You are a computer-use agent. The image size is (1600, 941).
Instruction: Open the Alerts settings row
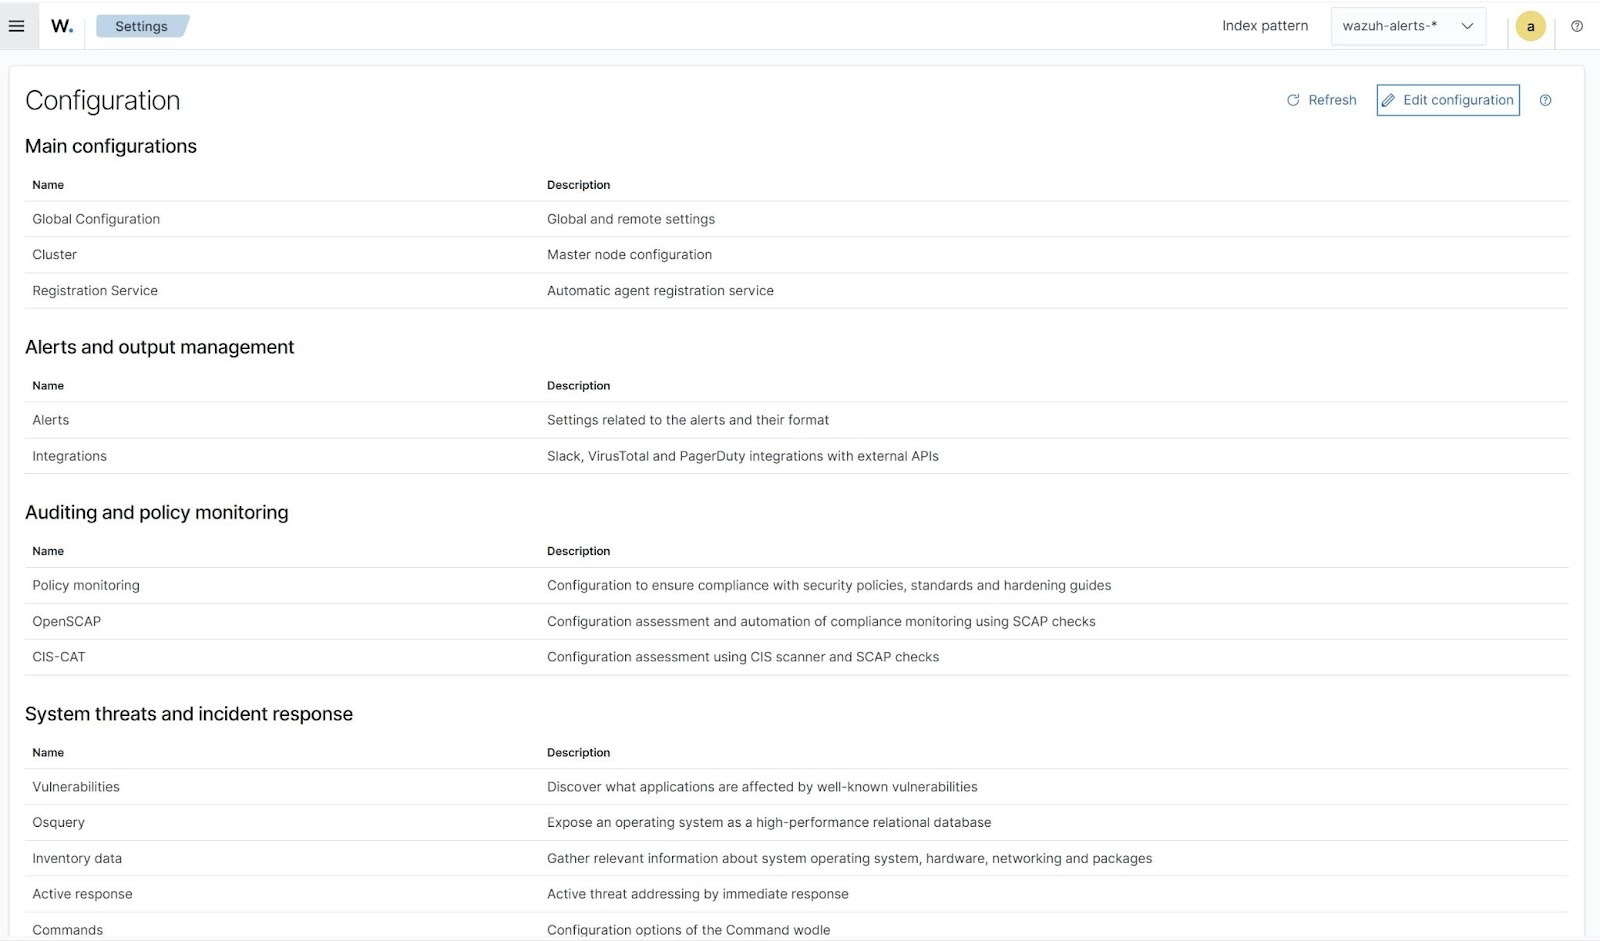tap(50, 420)
